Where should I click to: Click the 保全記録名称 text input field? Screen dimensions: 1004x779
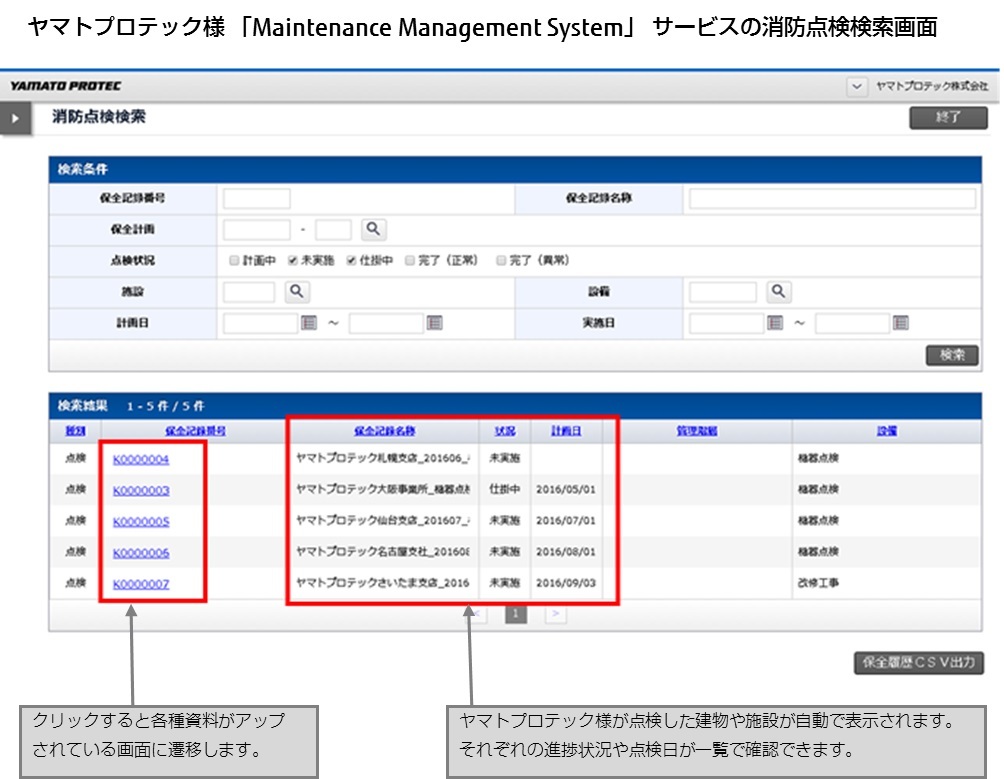point(832,199)
